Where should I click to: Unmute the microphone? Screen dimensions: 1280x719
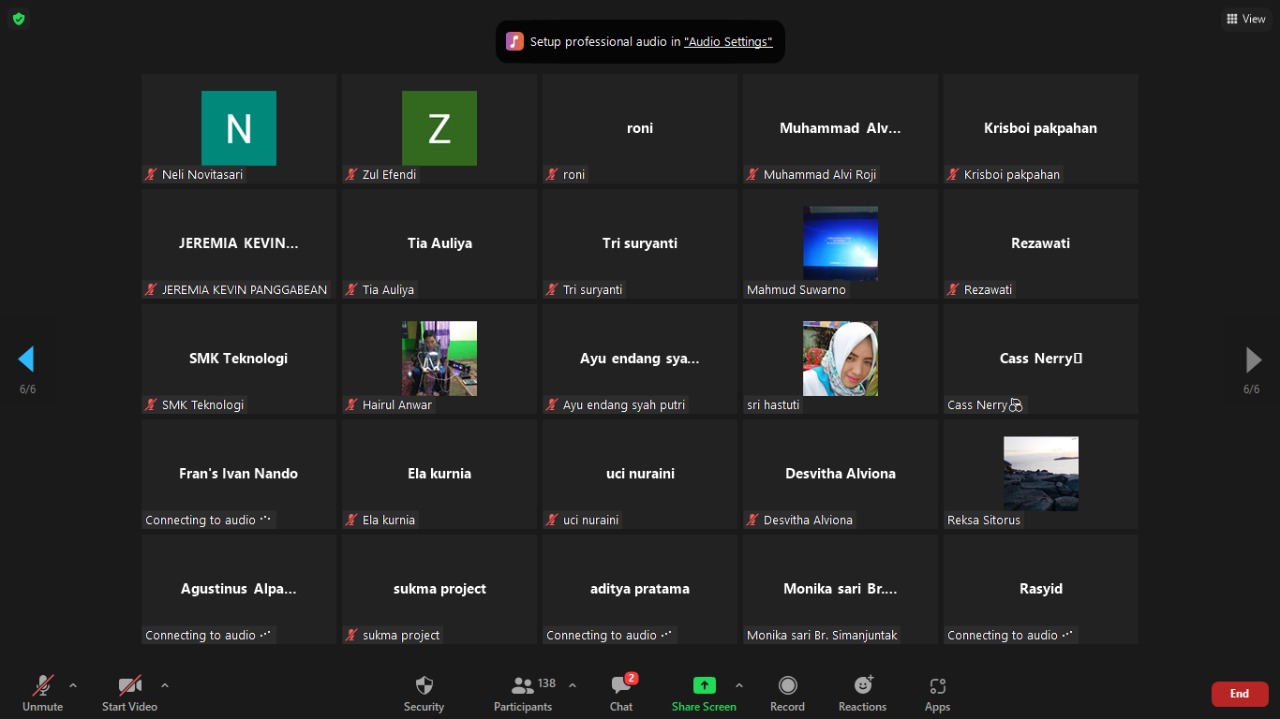[42, 693]
